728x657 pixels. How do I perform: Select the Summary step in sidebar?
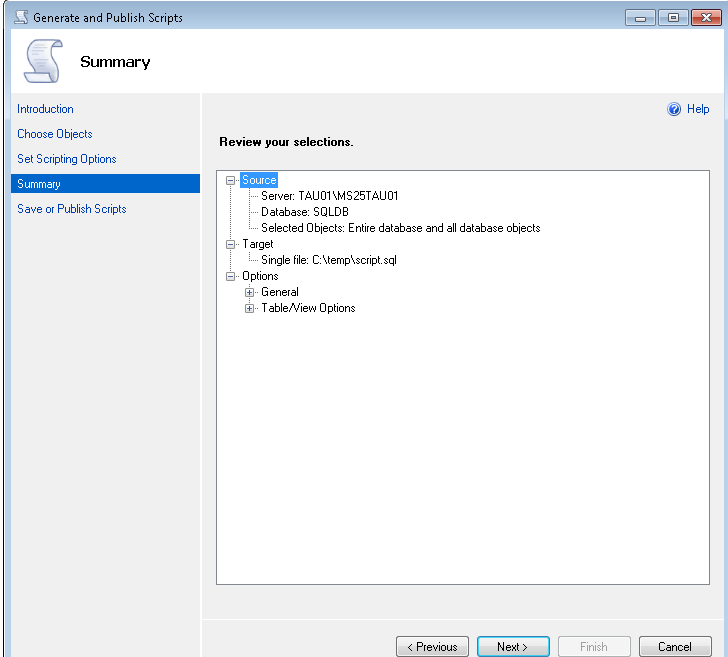click(x=39, y=184)
